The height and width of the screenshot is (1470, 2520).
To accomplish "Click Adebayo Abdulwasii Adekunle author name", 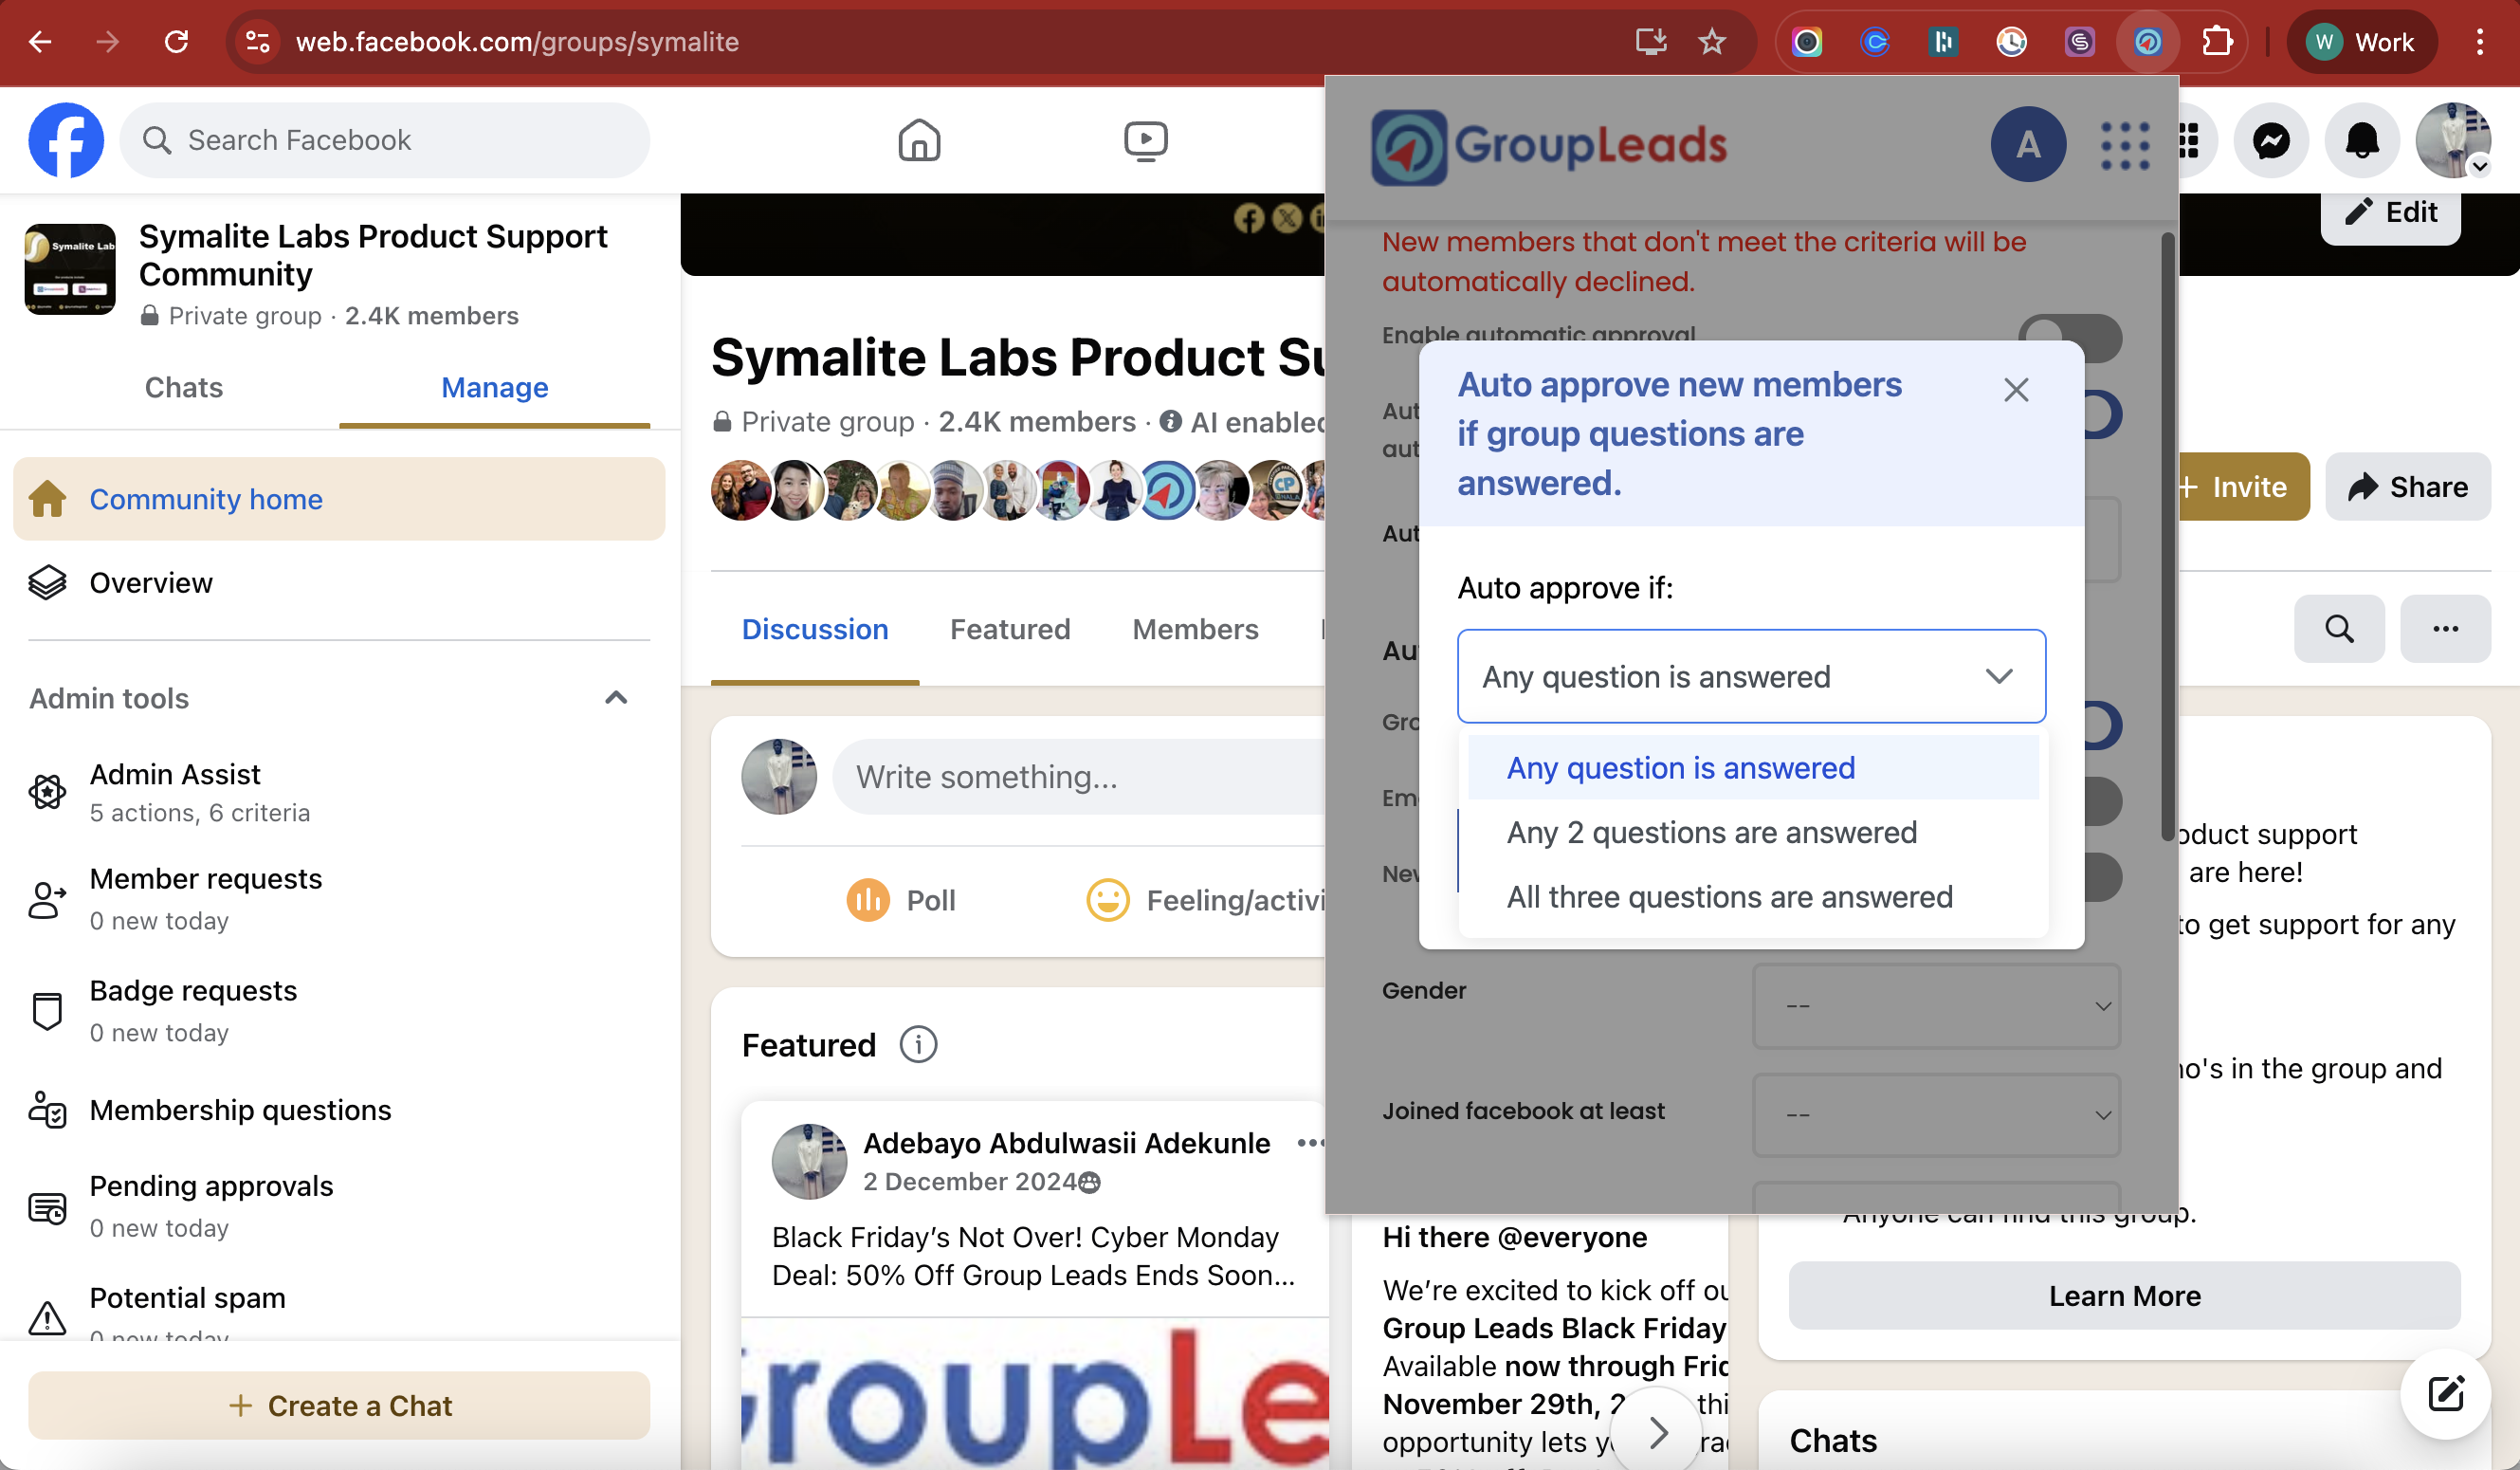I will (1066, 1143).
